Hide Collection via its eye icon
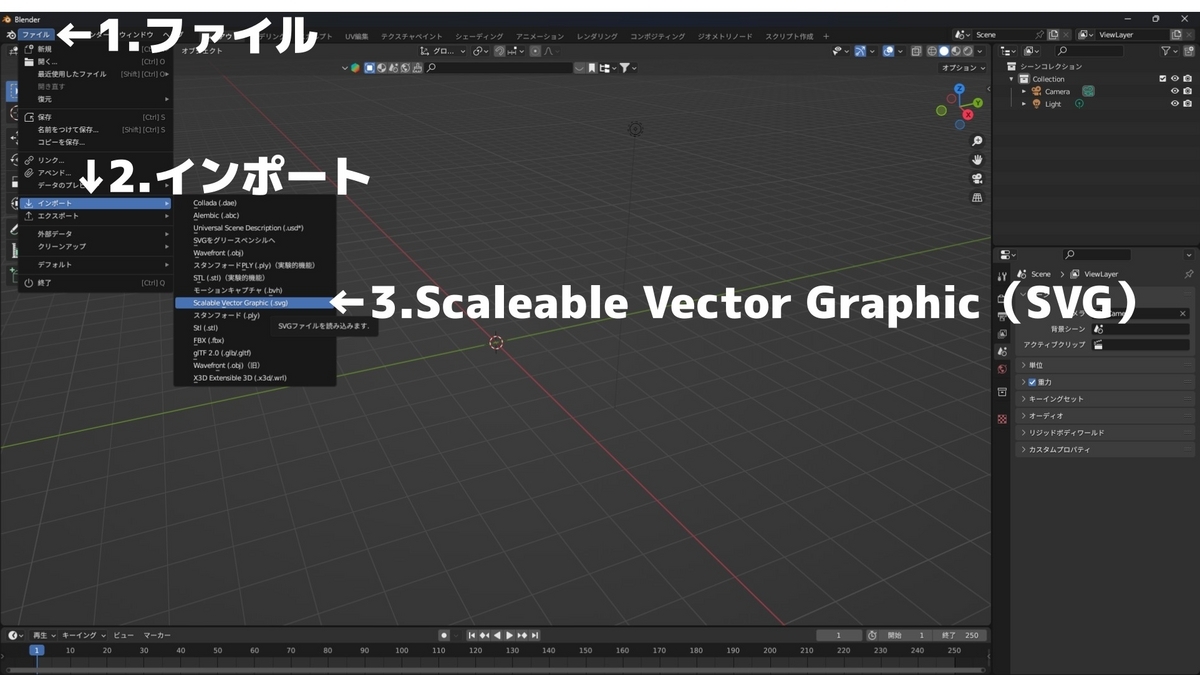This screenshot has width=1200, height=675. [1175, 79]
